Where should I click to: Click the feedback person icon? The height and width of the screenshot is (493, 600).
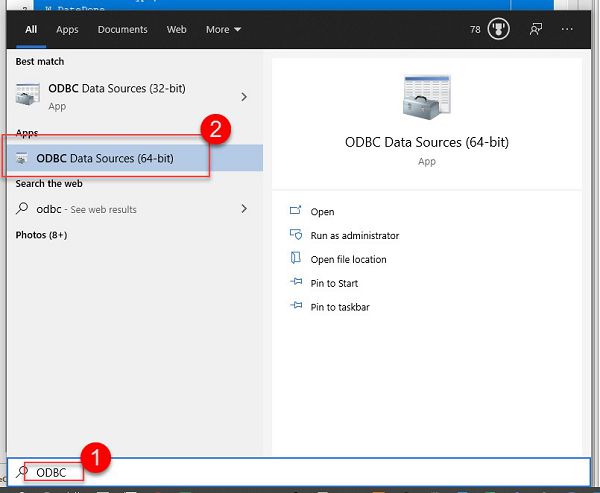(x=536, y=29)
